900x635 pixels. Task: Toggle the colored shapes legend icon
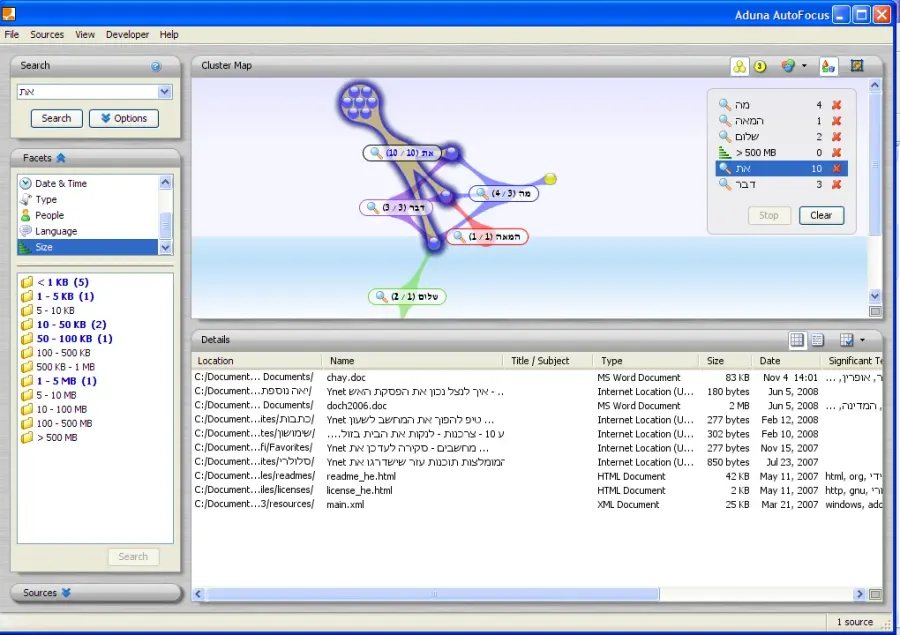click(x=828, y=67)
